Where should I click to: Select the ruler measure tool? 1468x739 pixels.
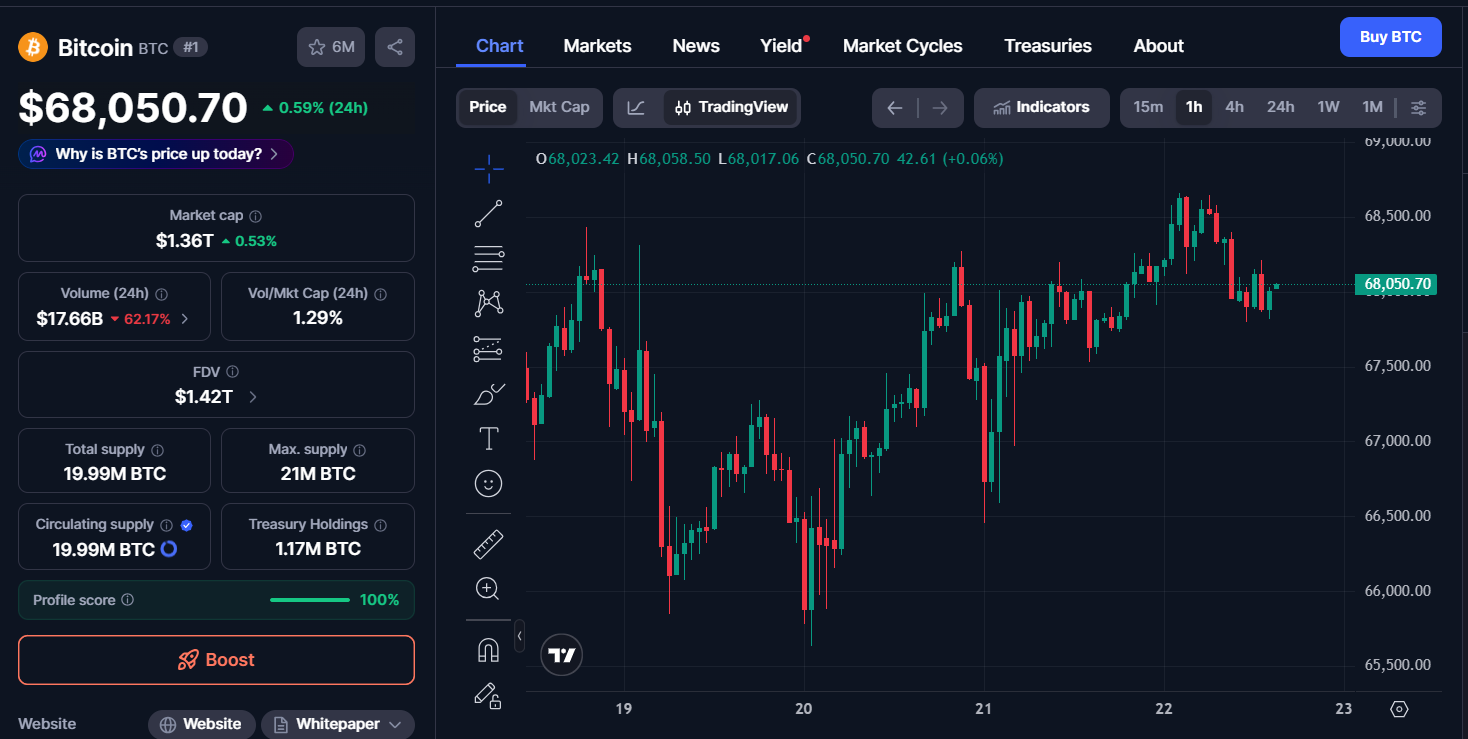tap(488, 544)
